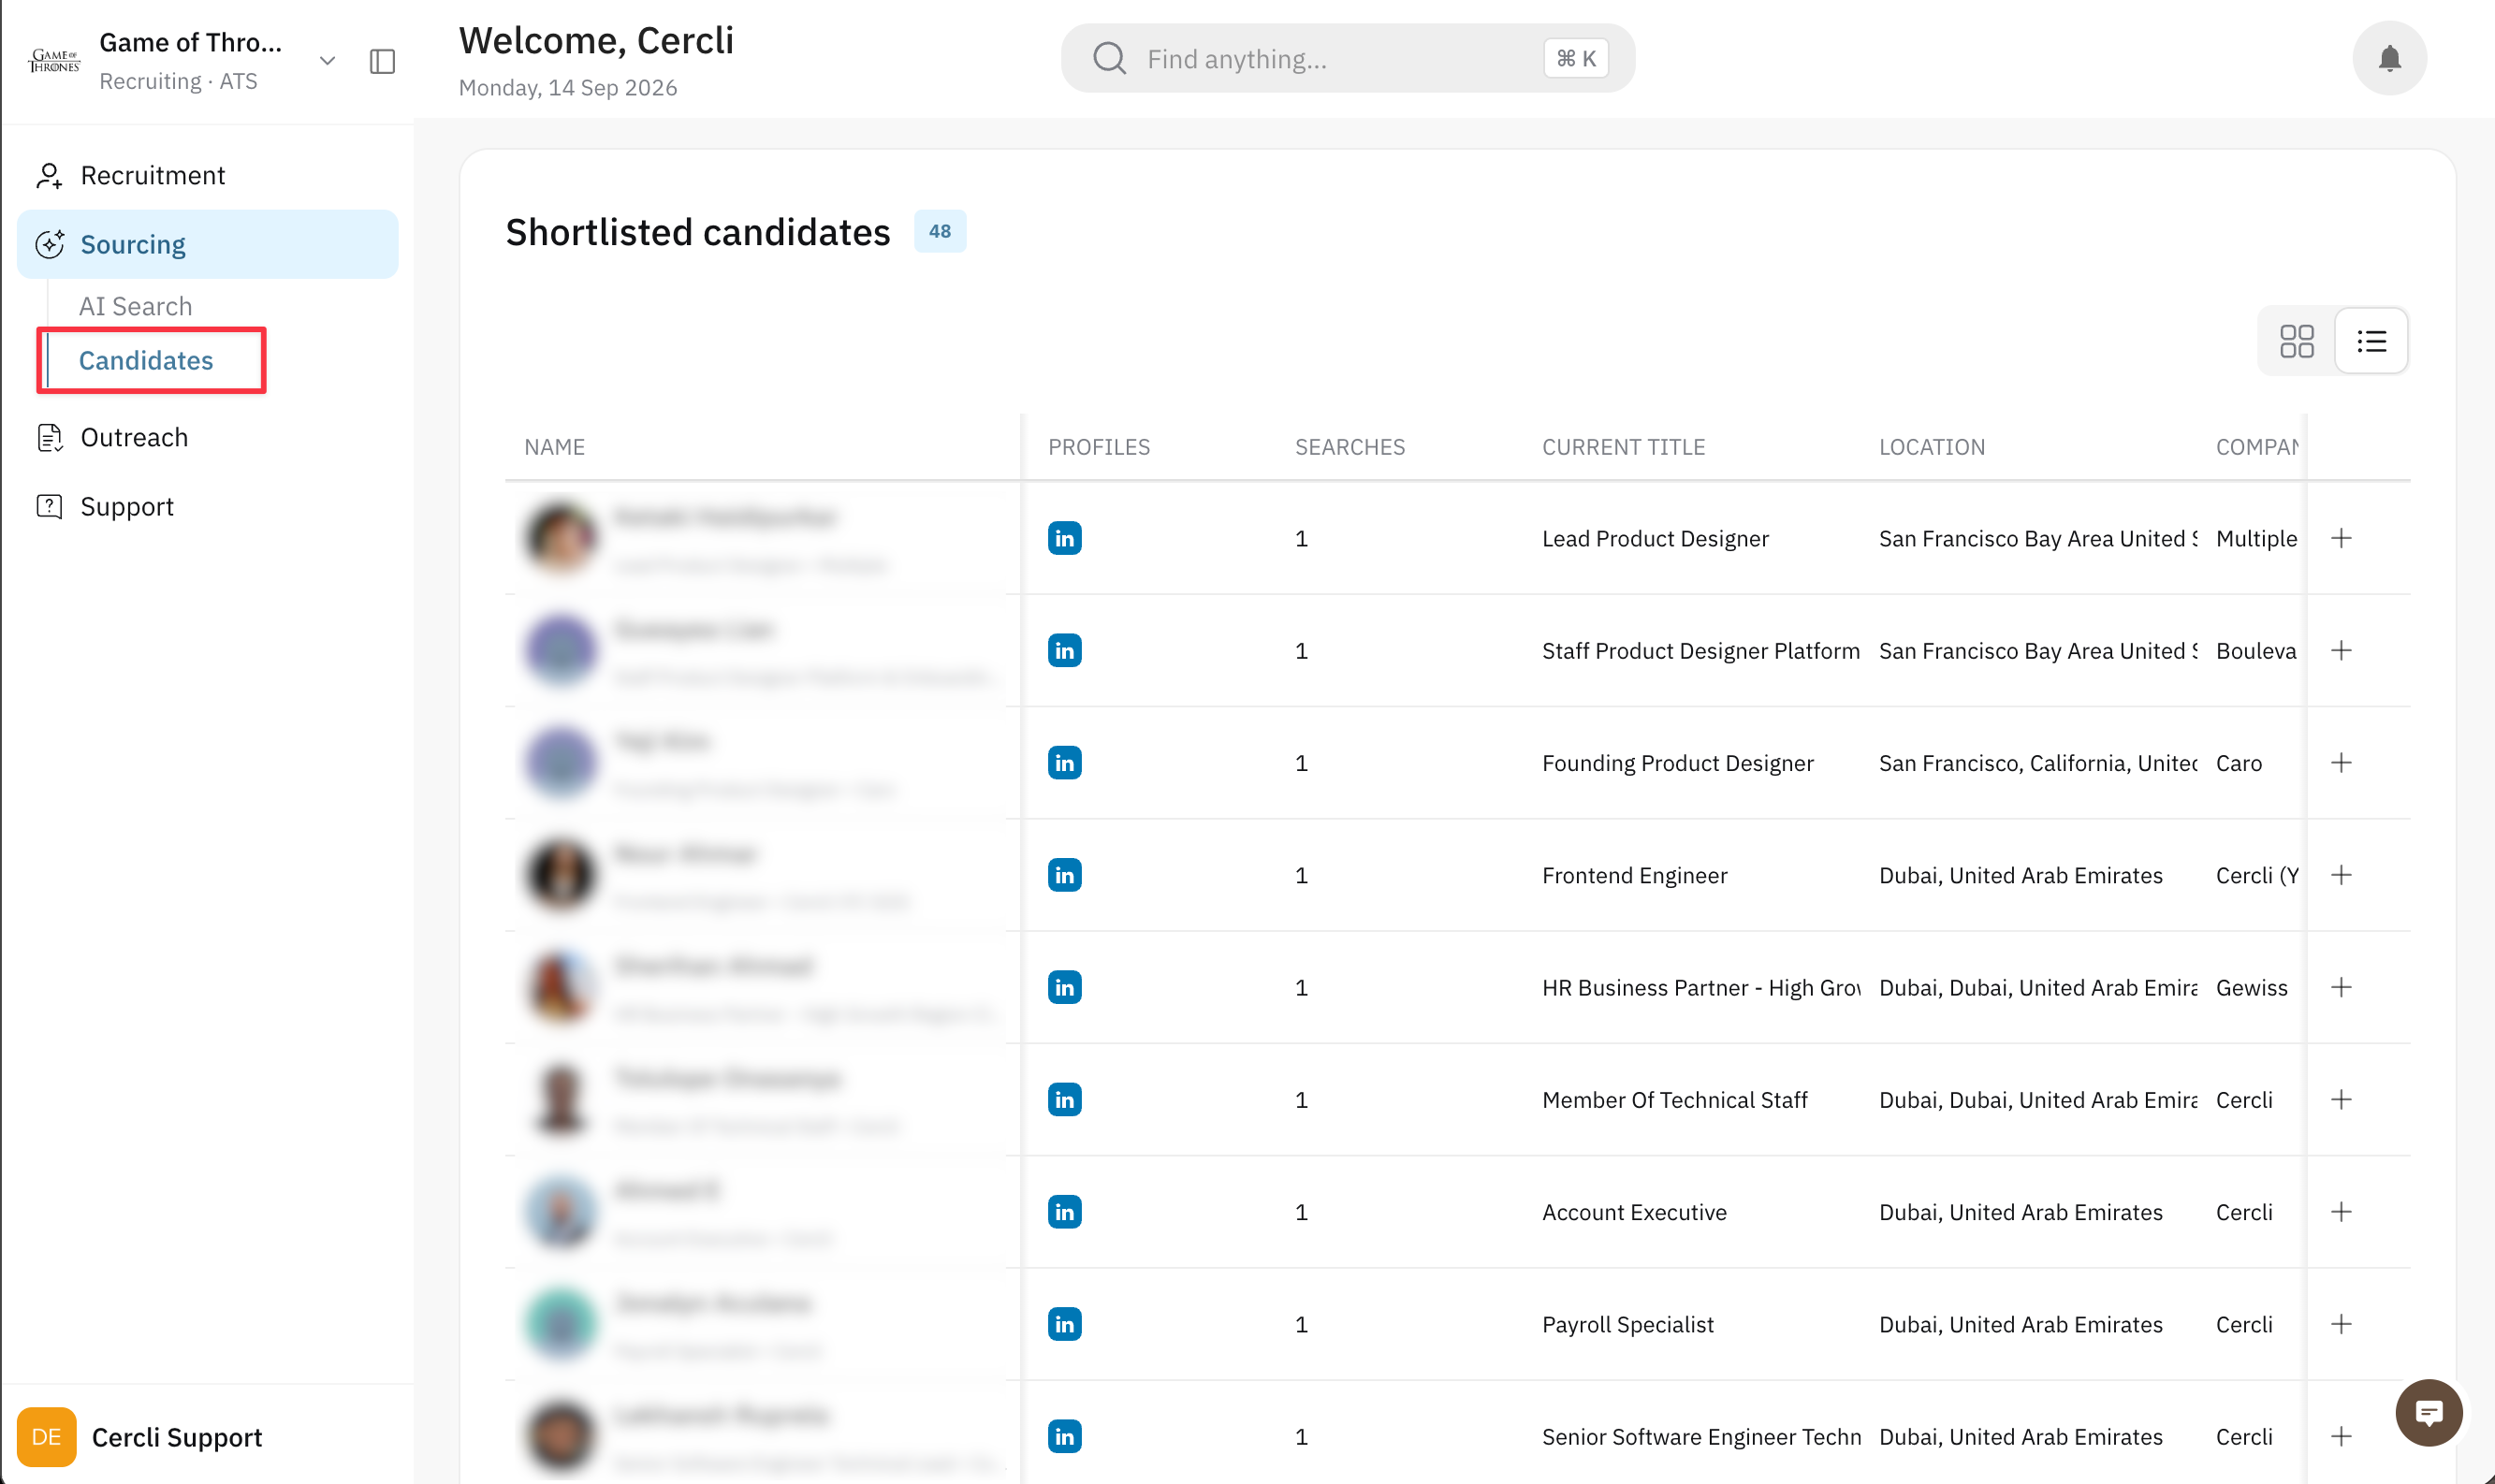This screenshot has height=1484, width=2495.
Task: Click the search magnifier icon
Action: [1109, 59]
